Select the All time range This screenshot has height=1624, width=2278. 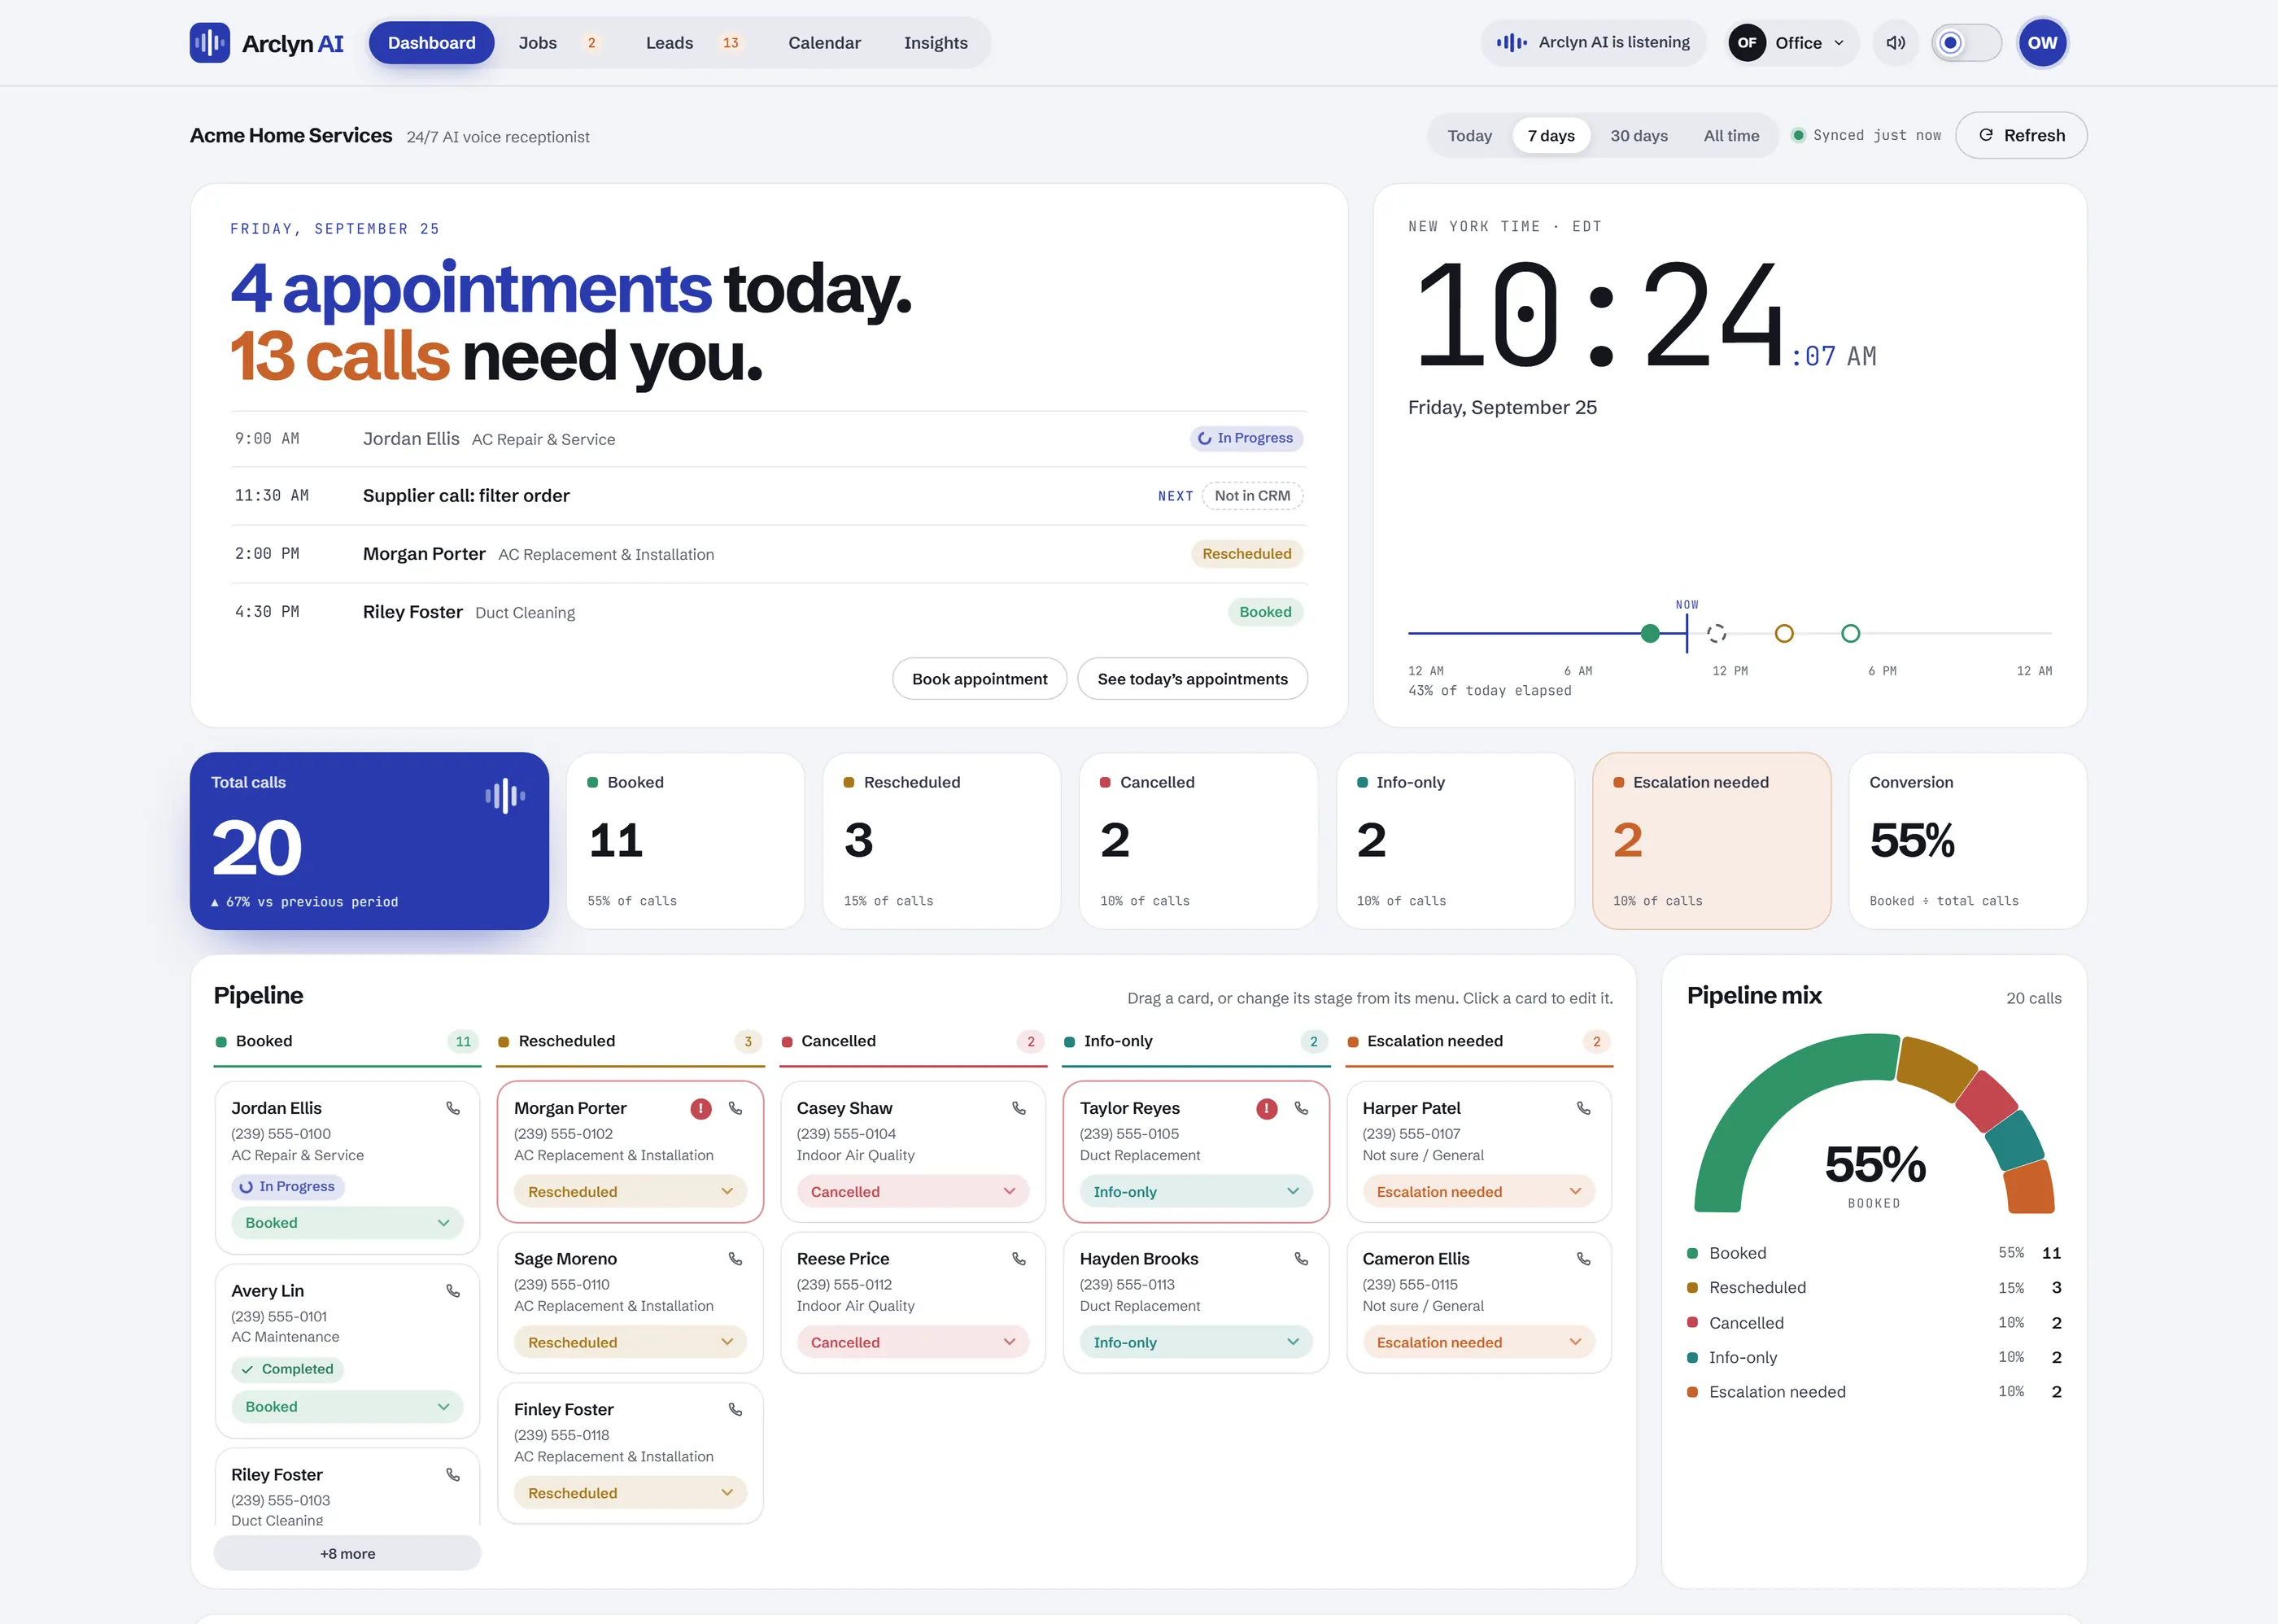[x=1731, y=135]
